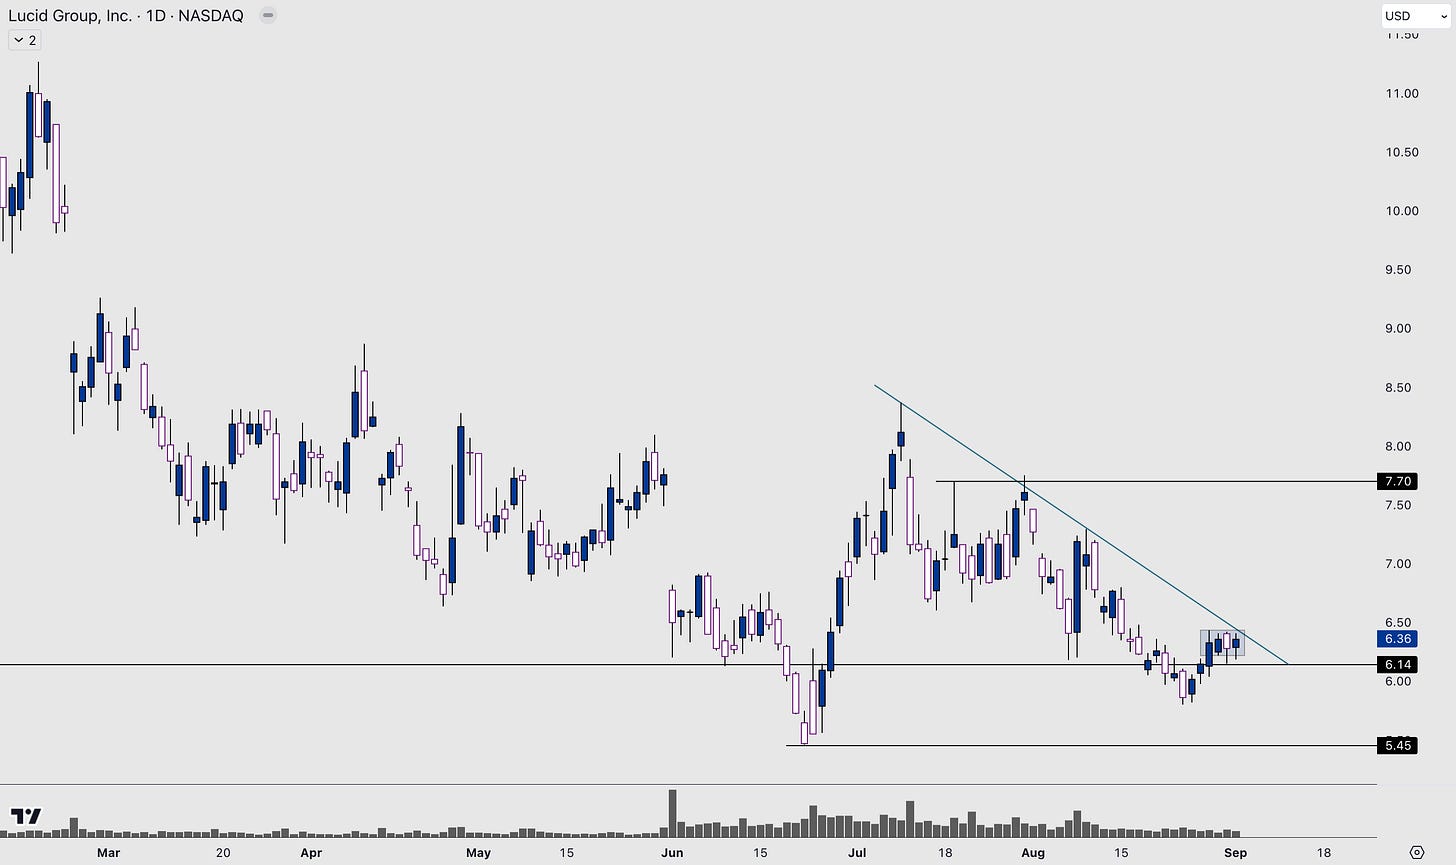
Task: Click the Jul date axis label
Action: coord(857,853)
